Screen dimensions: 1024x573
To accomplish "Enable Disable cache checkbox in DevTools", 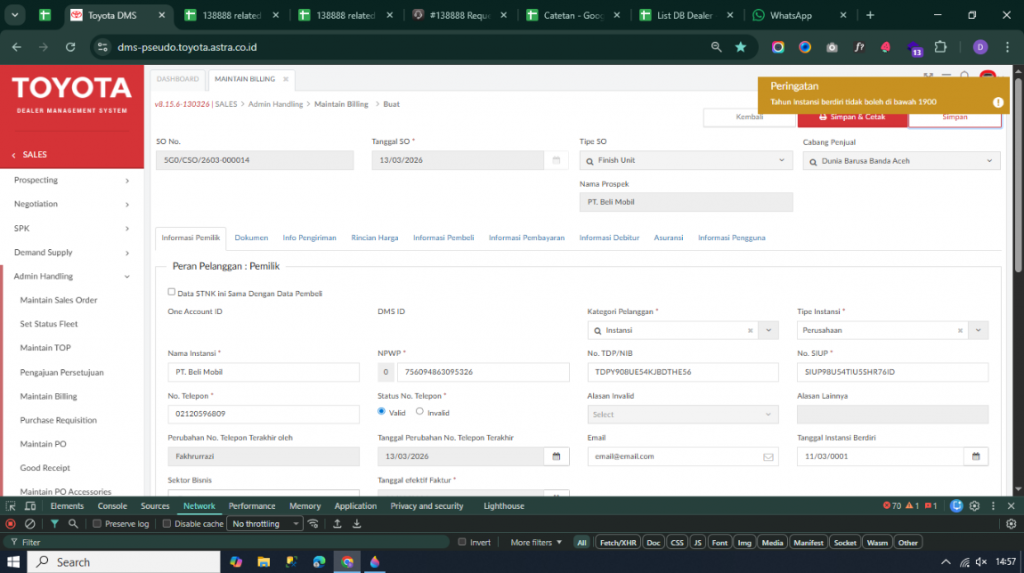I will [167, 524].
